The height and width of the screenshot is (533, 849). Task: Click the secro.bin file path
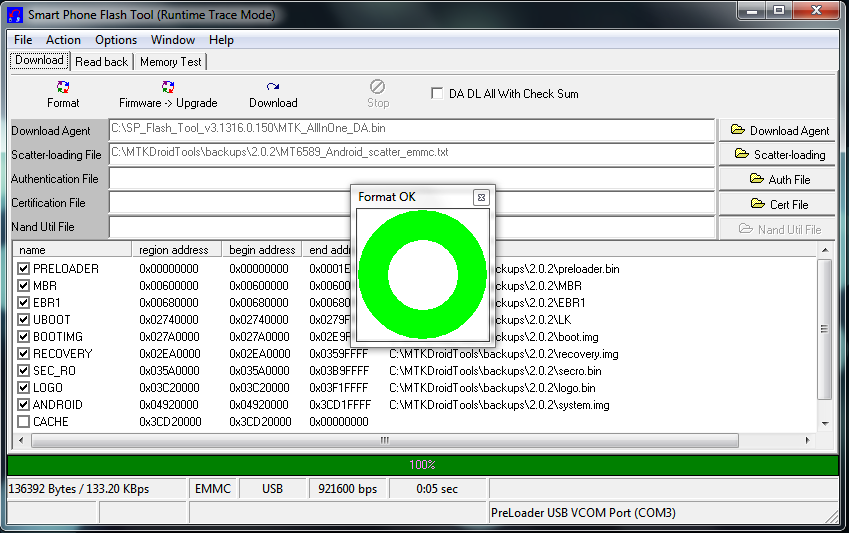[x=495, y=370]
